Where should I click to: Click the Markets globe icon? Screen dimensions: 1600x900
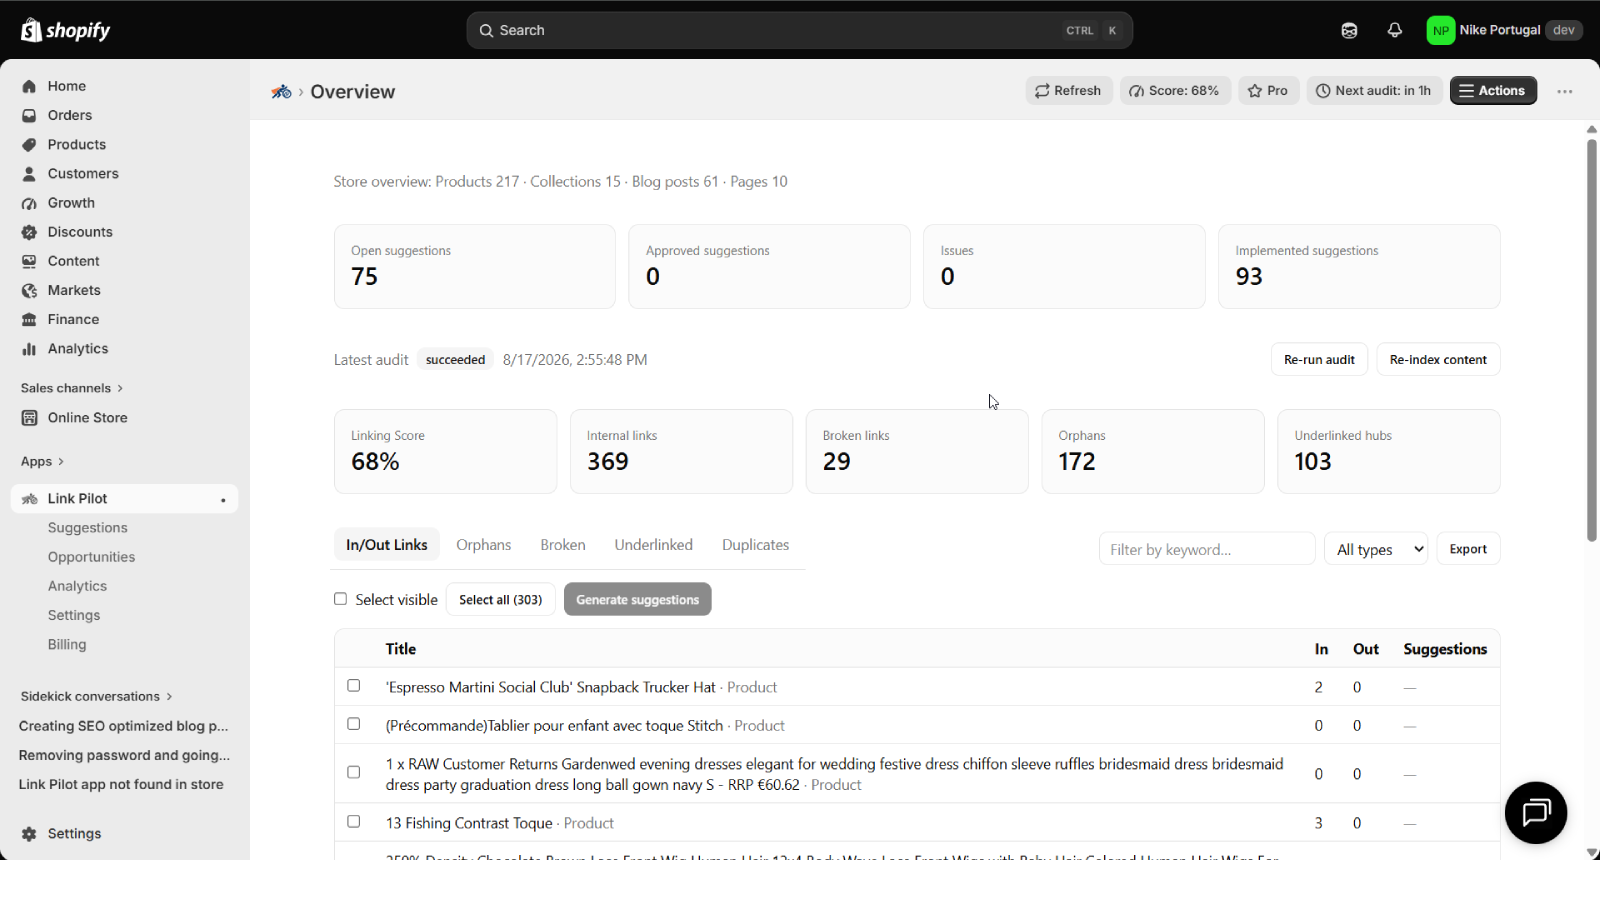(x=29, y=290)
